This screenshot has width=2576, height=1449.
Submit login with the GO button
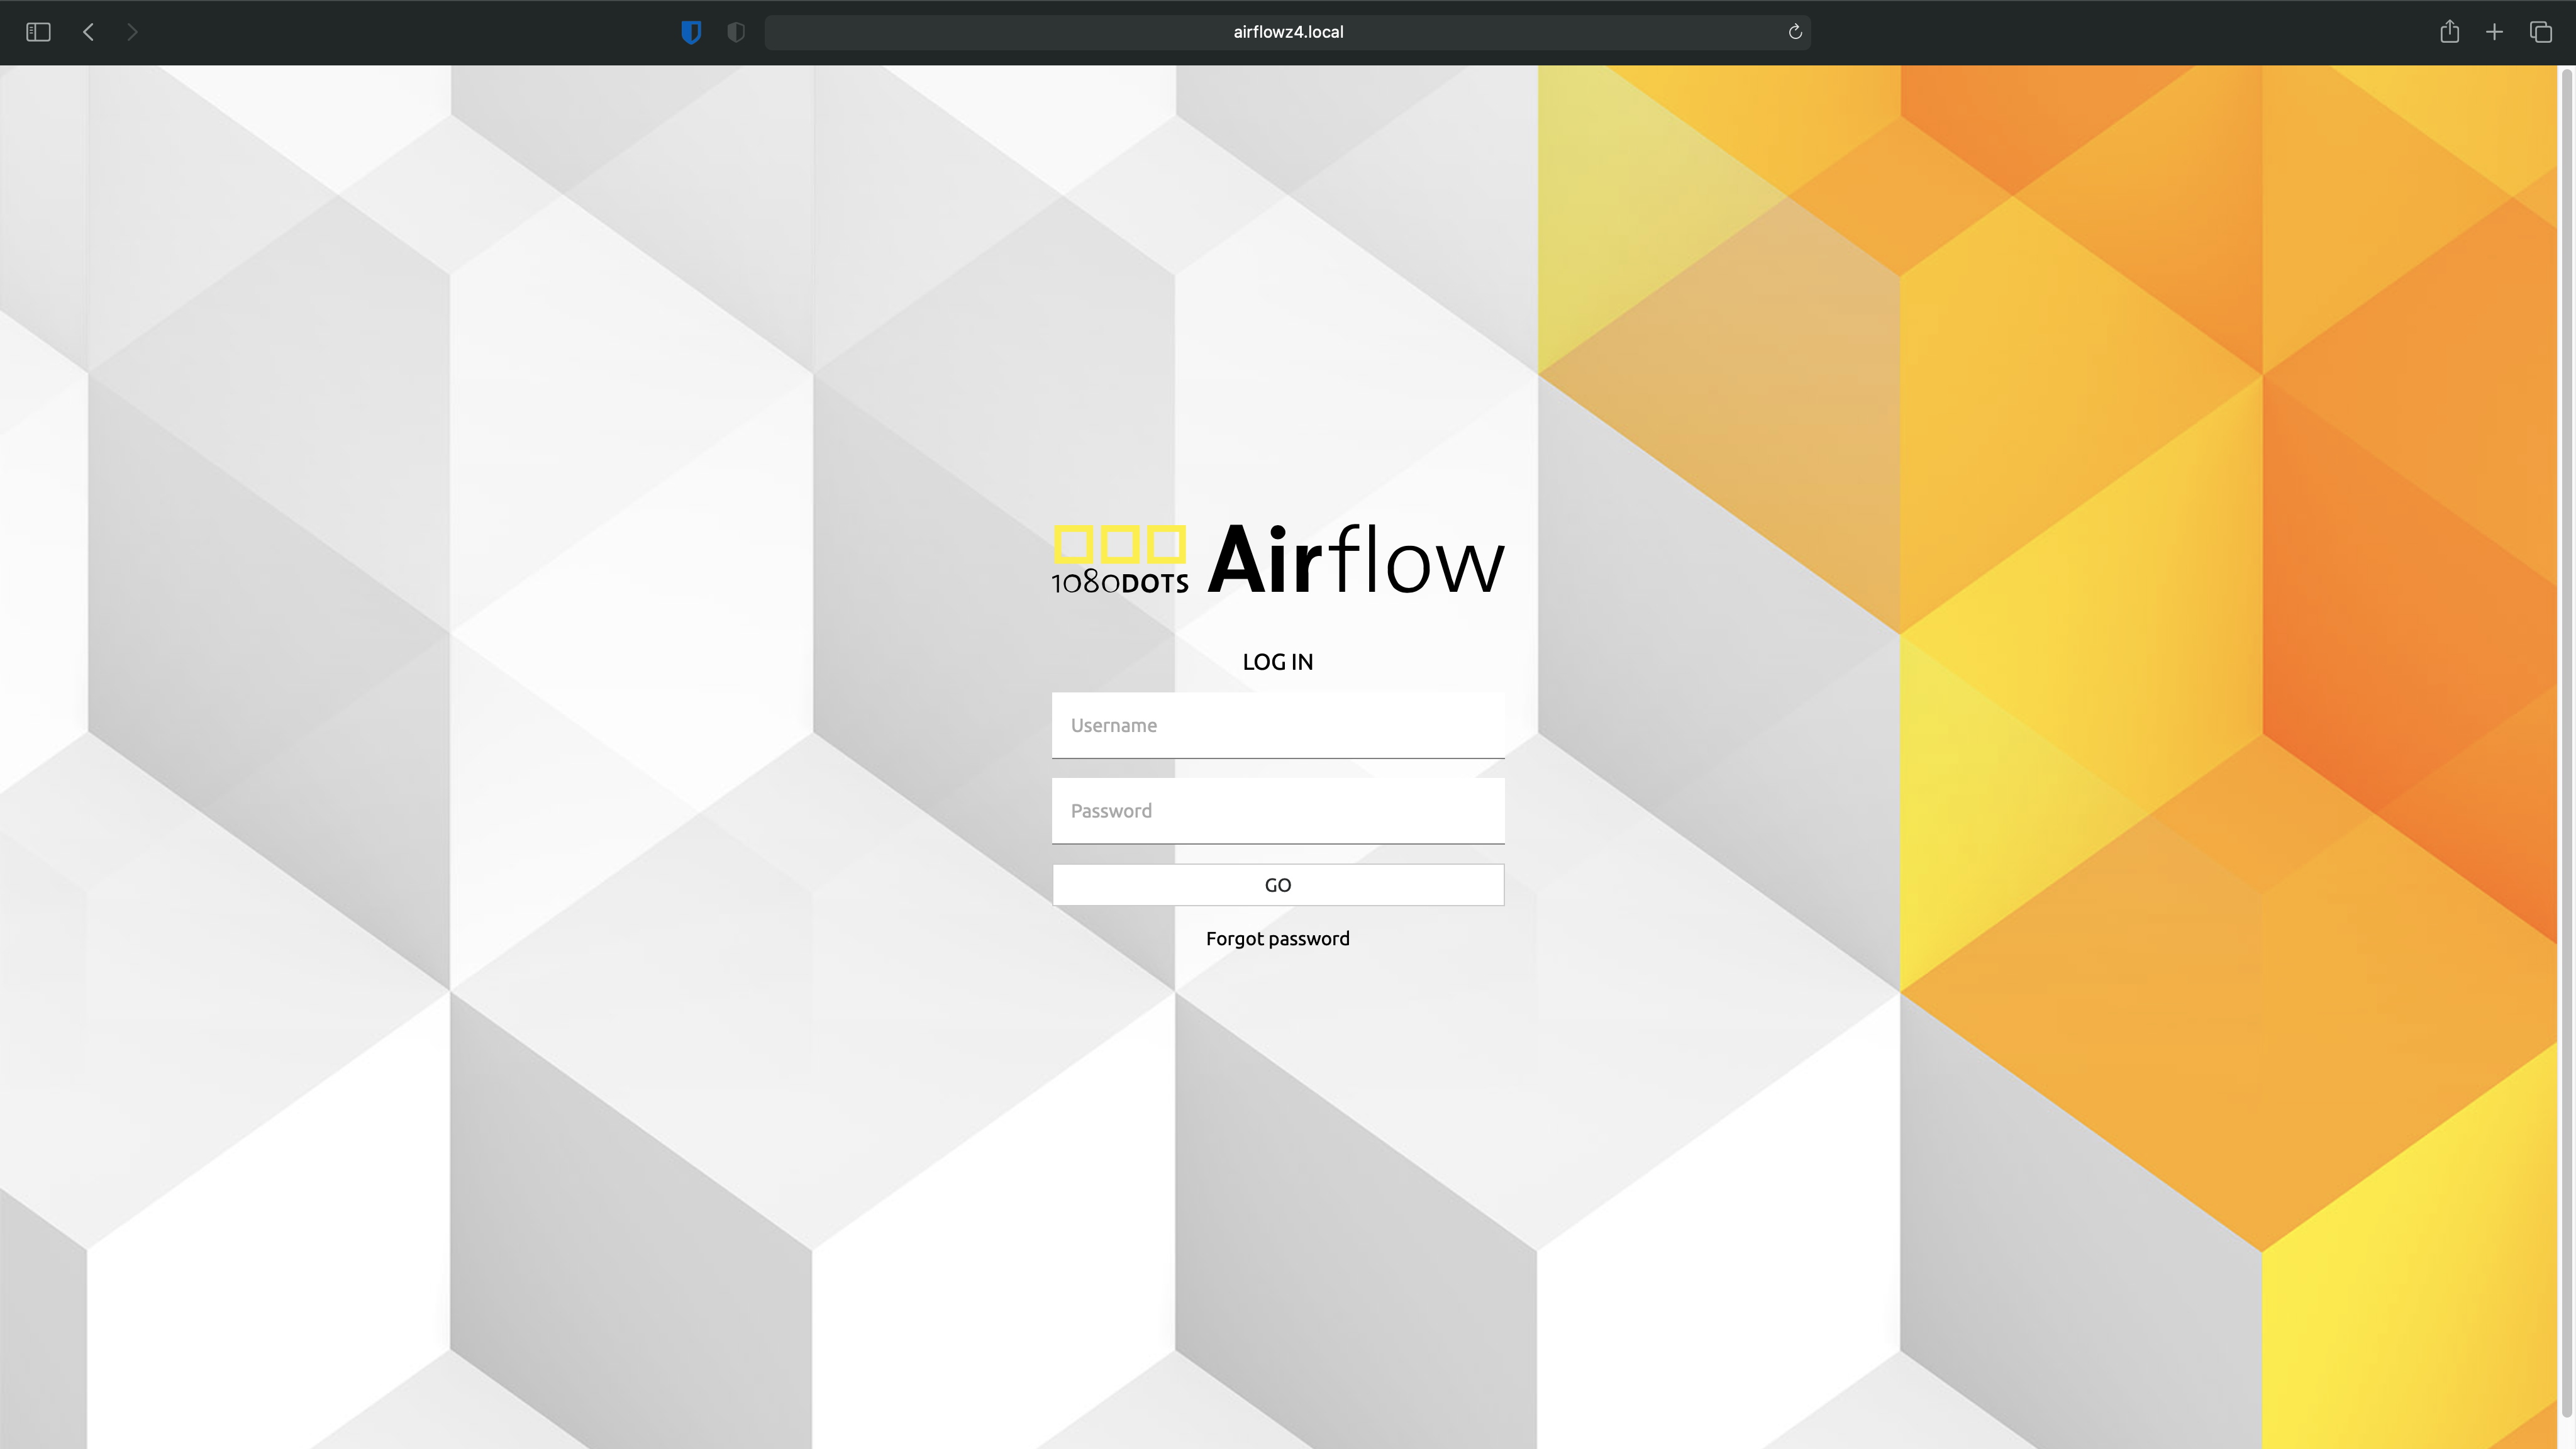1278,885
